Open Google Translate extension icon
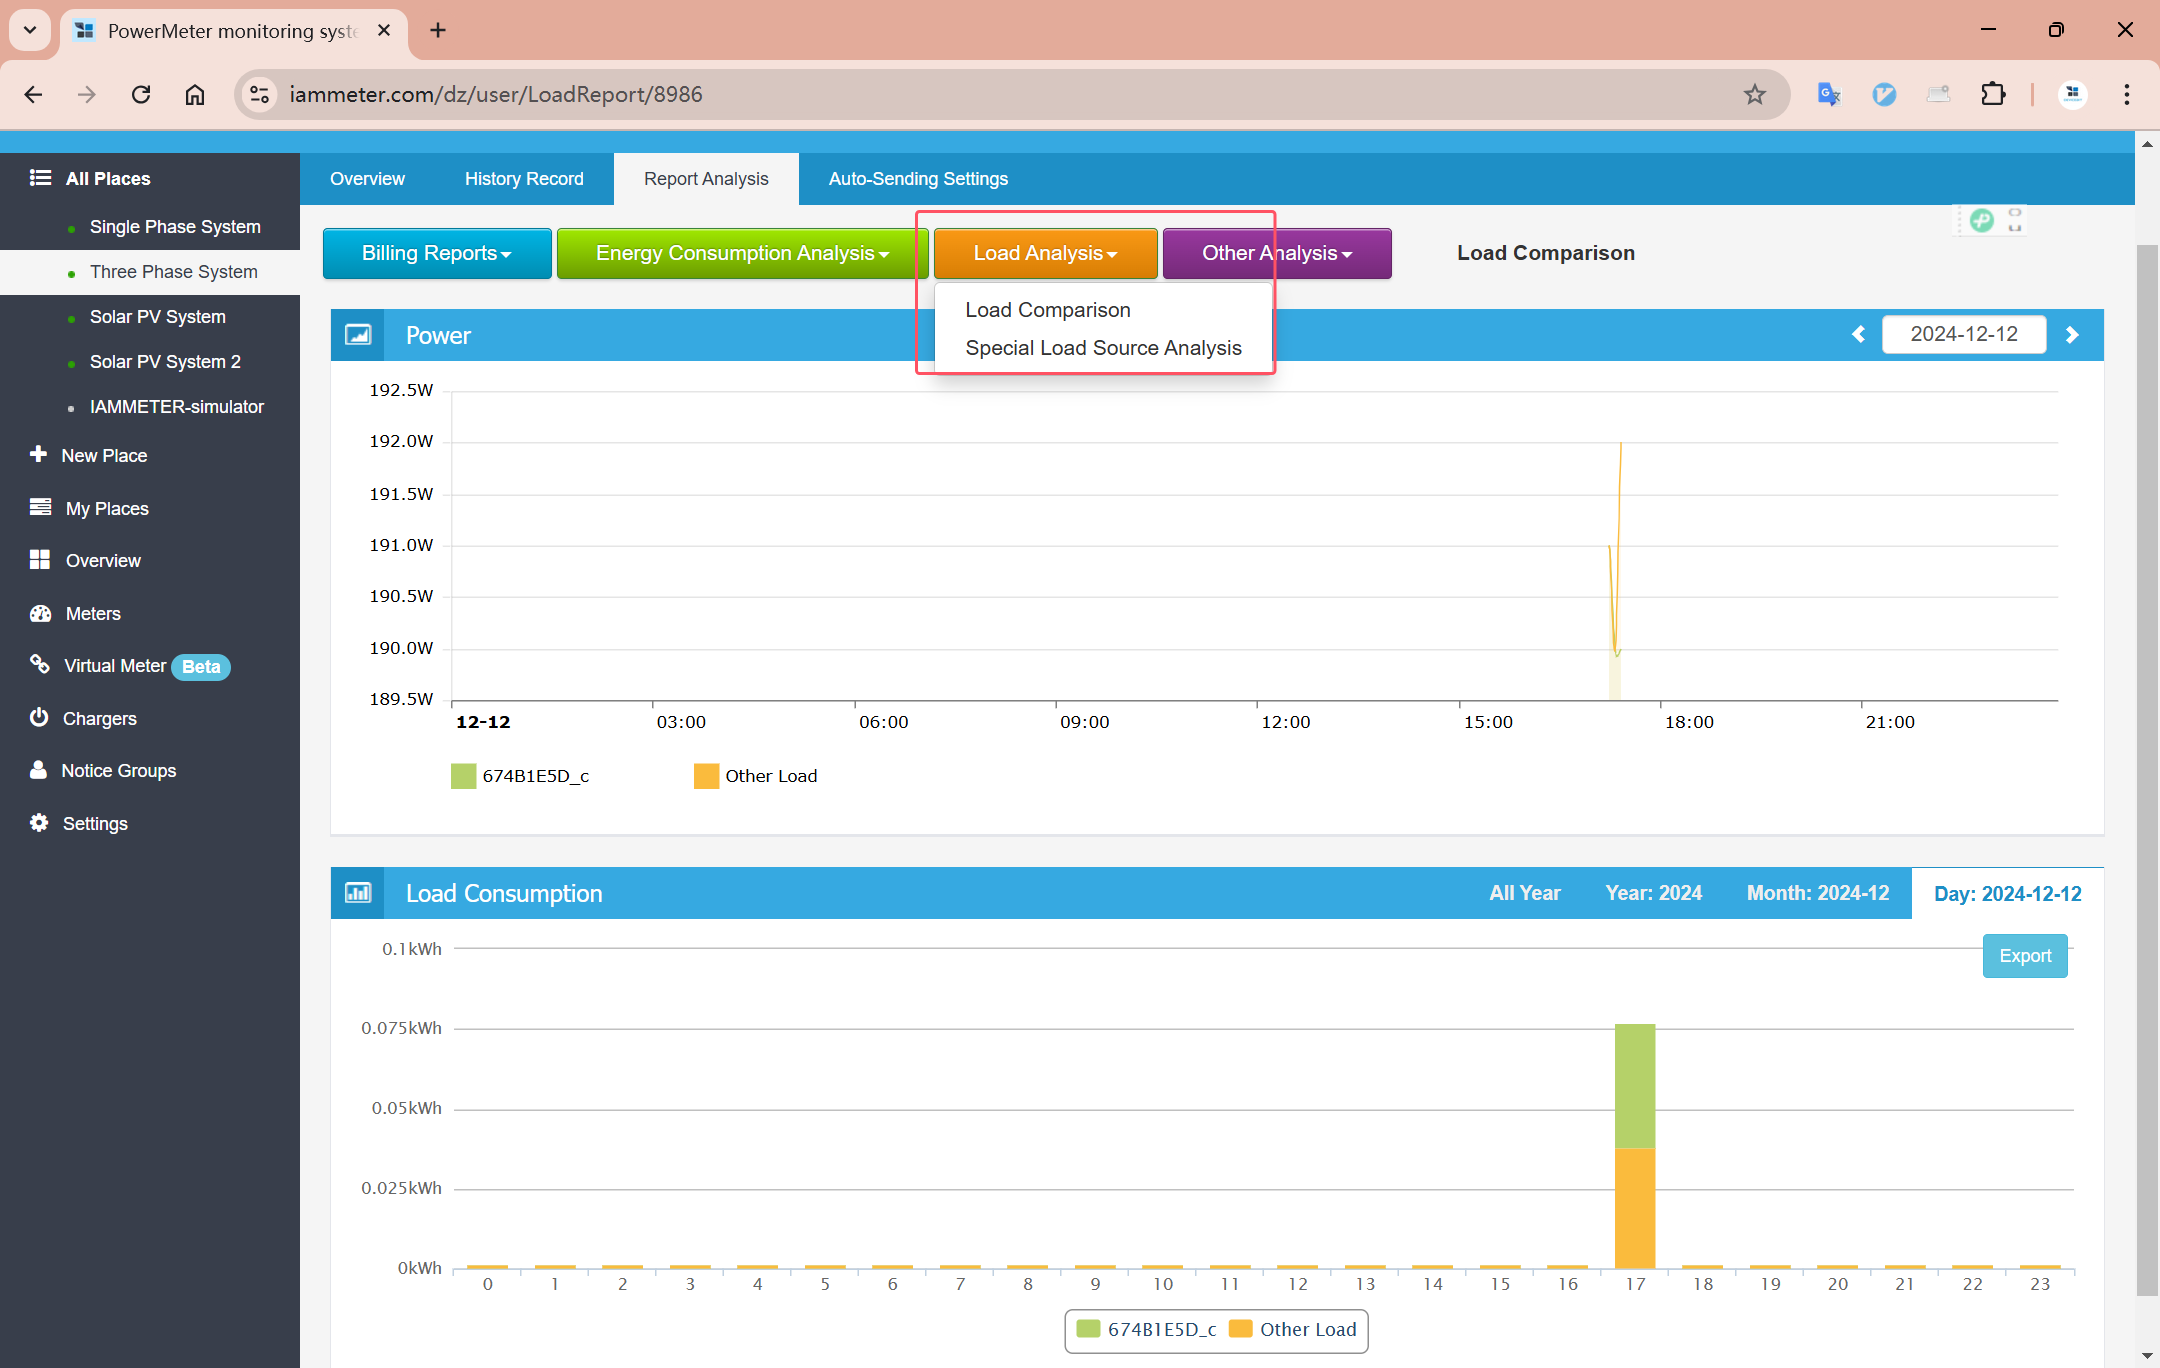The image size is (2160, 1368). click(x=1829, y=94)
